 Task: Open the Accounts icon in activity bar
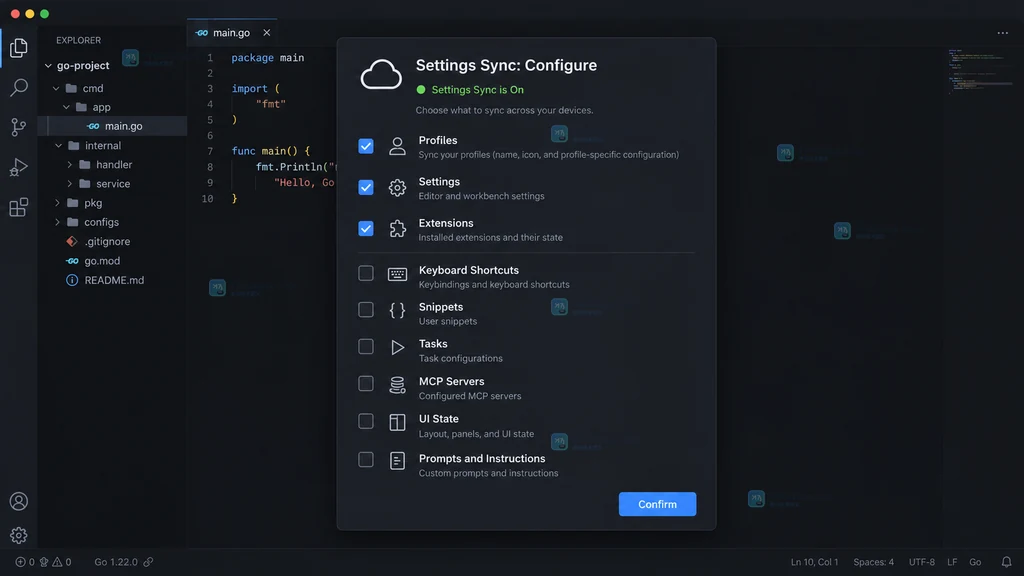(x=18, y=501)
